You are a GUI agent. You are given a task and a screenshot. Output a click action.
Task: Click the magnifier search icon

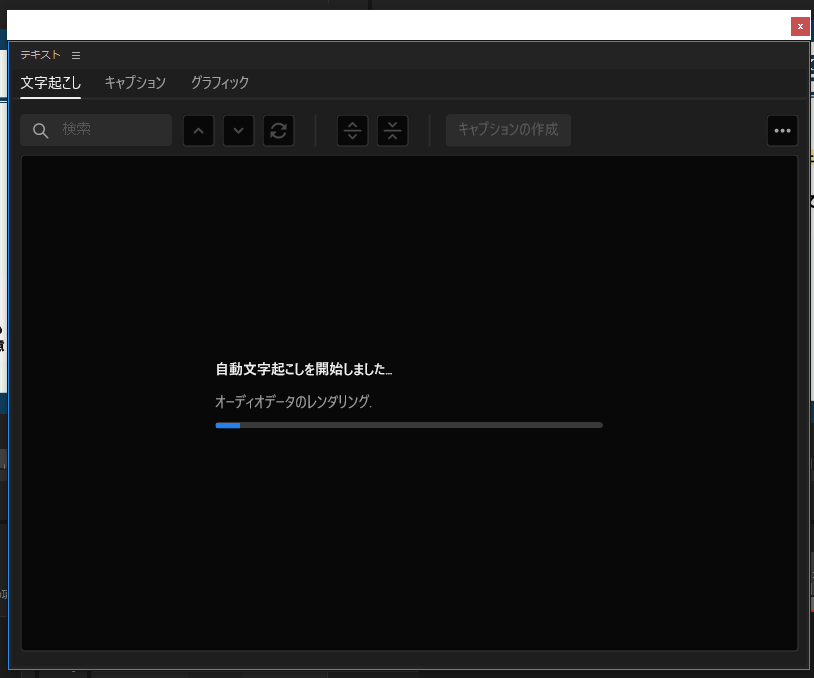(41, 131)
